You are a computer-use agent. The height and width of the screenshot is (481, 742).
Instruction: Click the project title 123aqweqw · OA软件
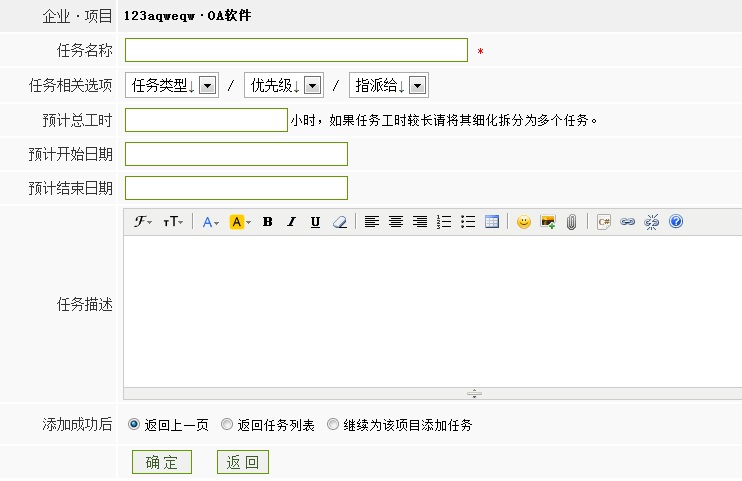coord(187,16)
